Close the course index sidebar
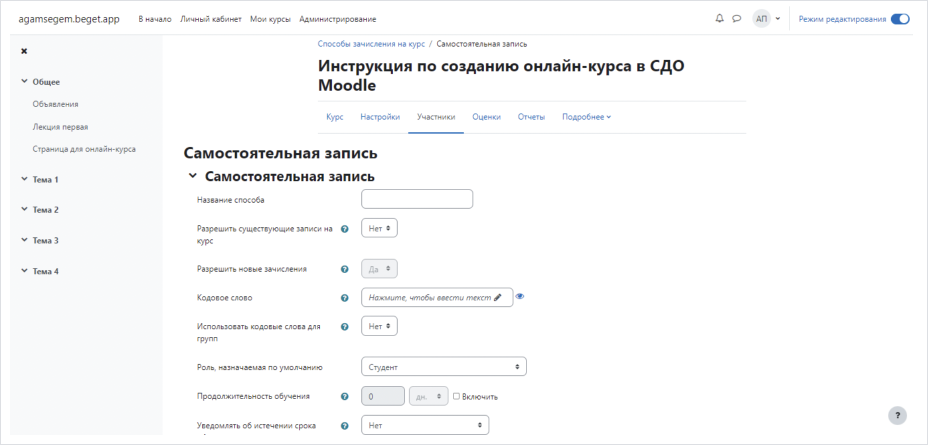This screenshot has width=928, height=445. pyautogui.click(x=24, y=51)
